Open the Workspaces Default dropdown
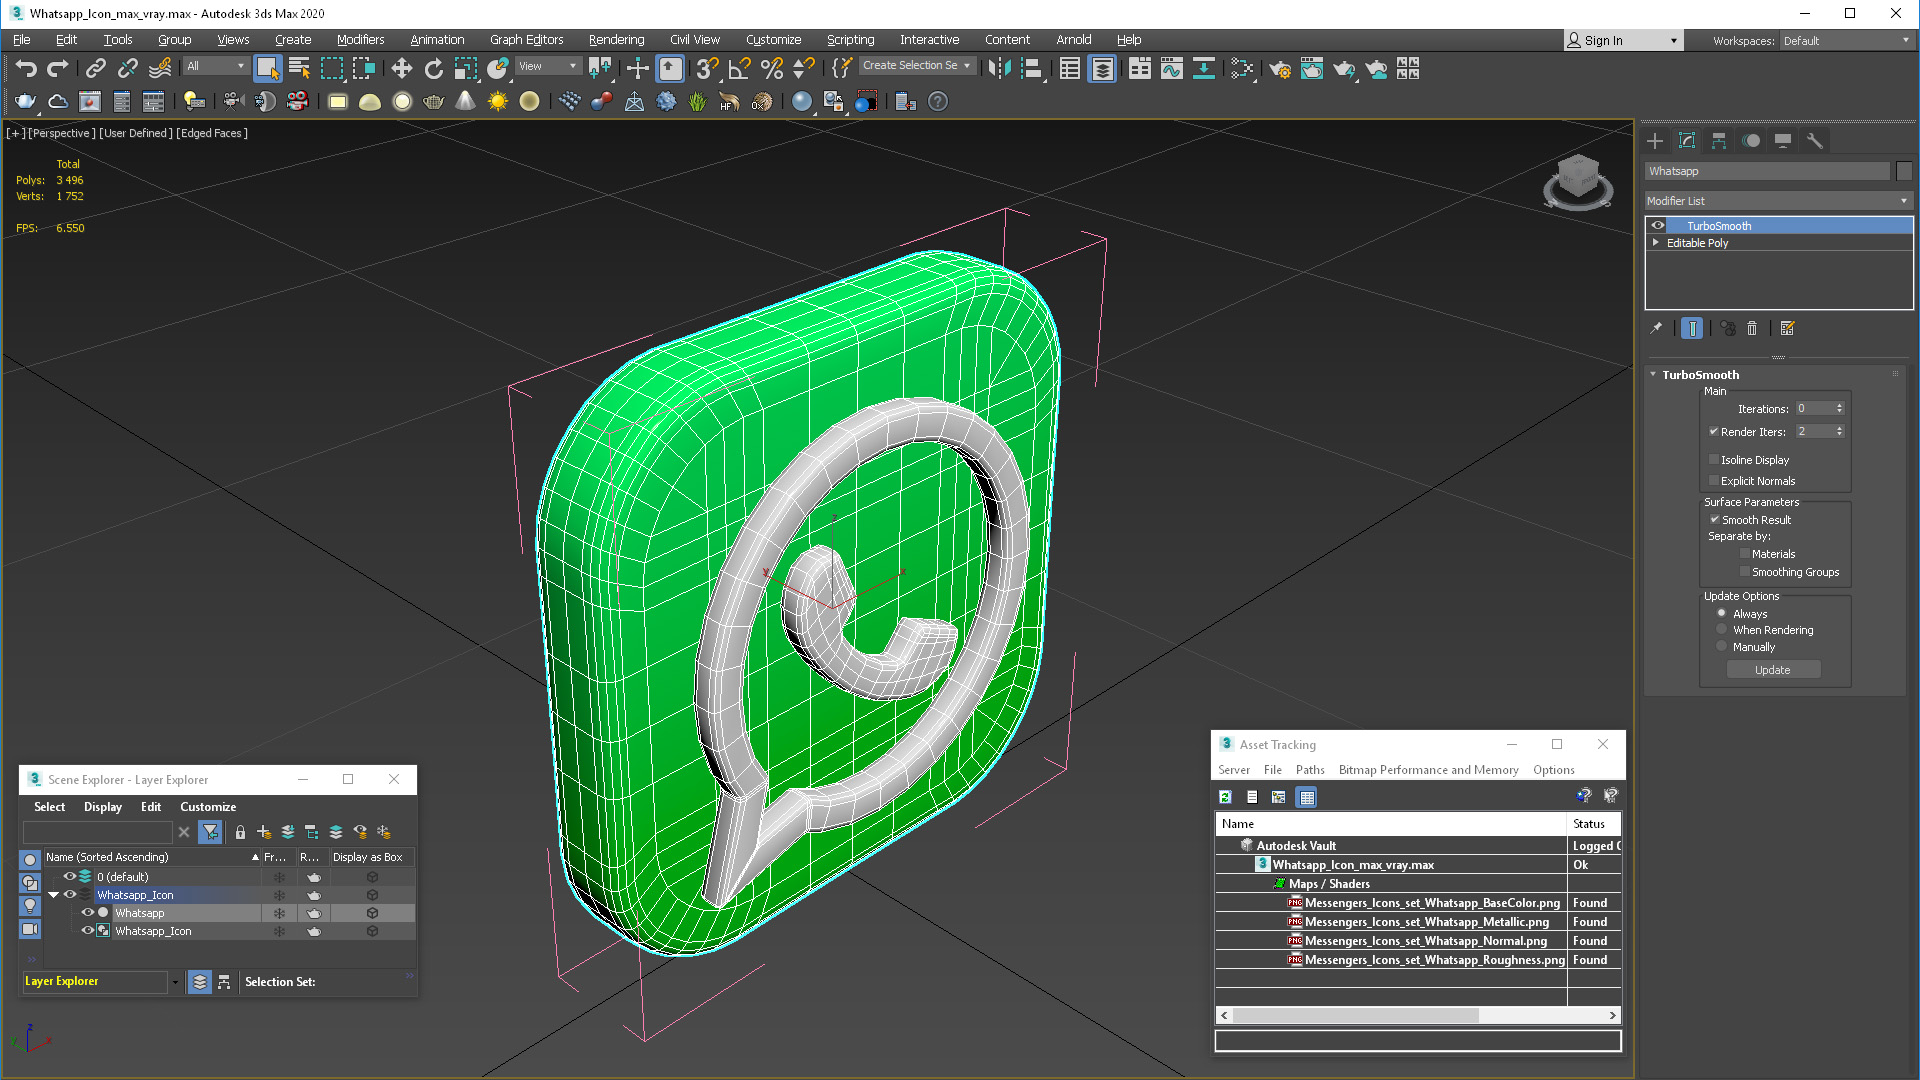 [1846, 41]
